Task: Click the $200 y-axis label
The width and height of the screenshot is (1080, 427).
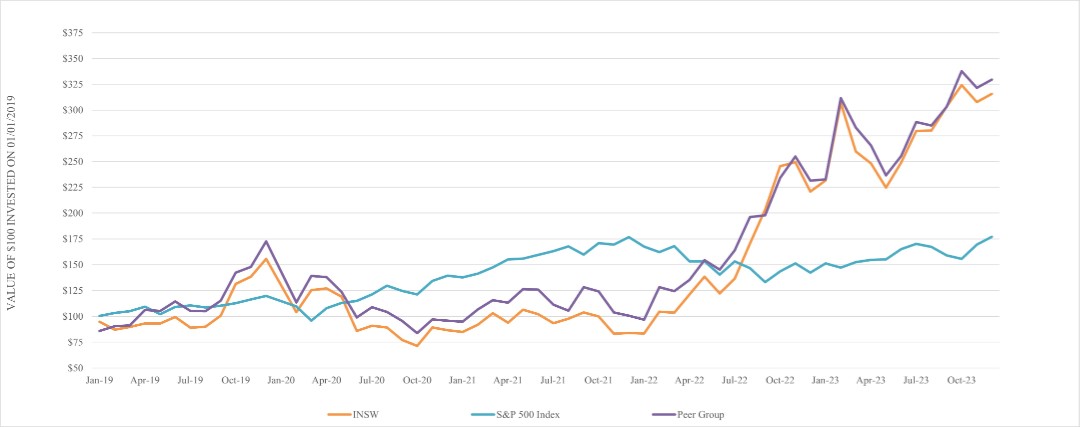Action: coord(73,213)
